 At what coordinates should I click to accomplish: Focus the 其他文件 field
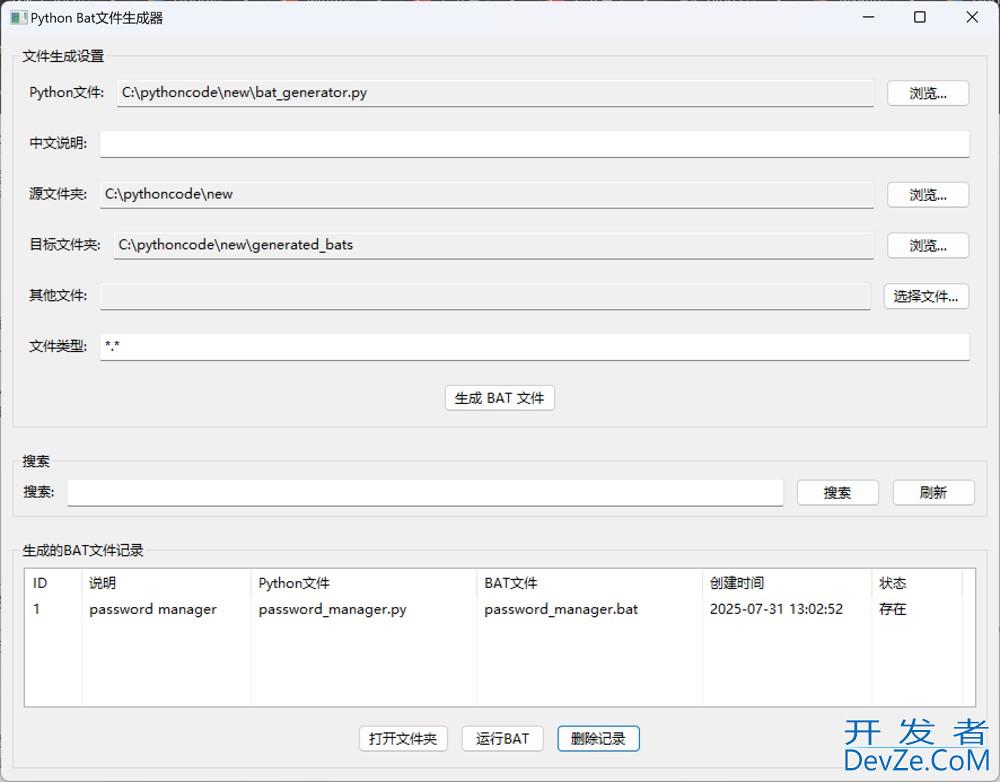[485, 296]
